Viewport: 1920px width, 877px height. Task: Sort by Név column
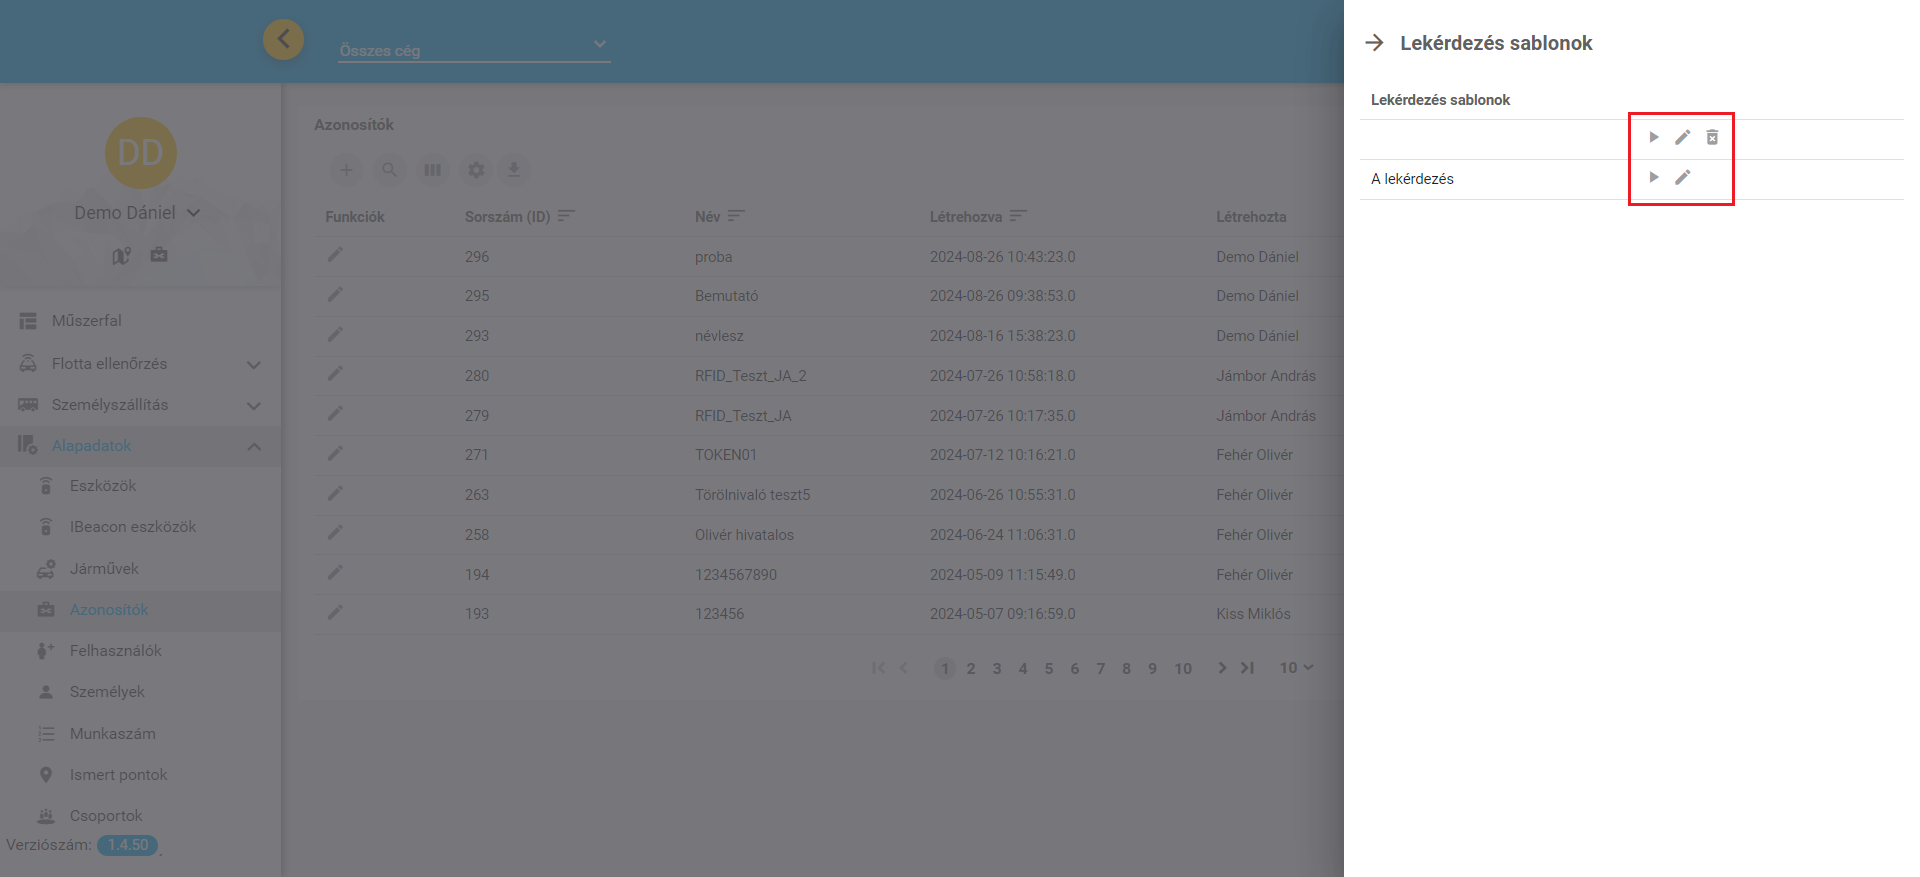(736, 216)
